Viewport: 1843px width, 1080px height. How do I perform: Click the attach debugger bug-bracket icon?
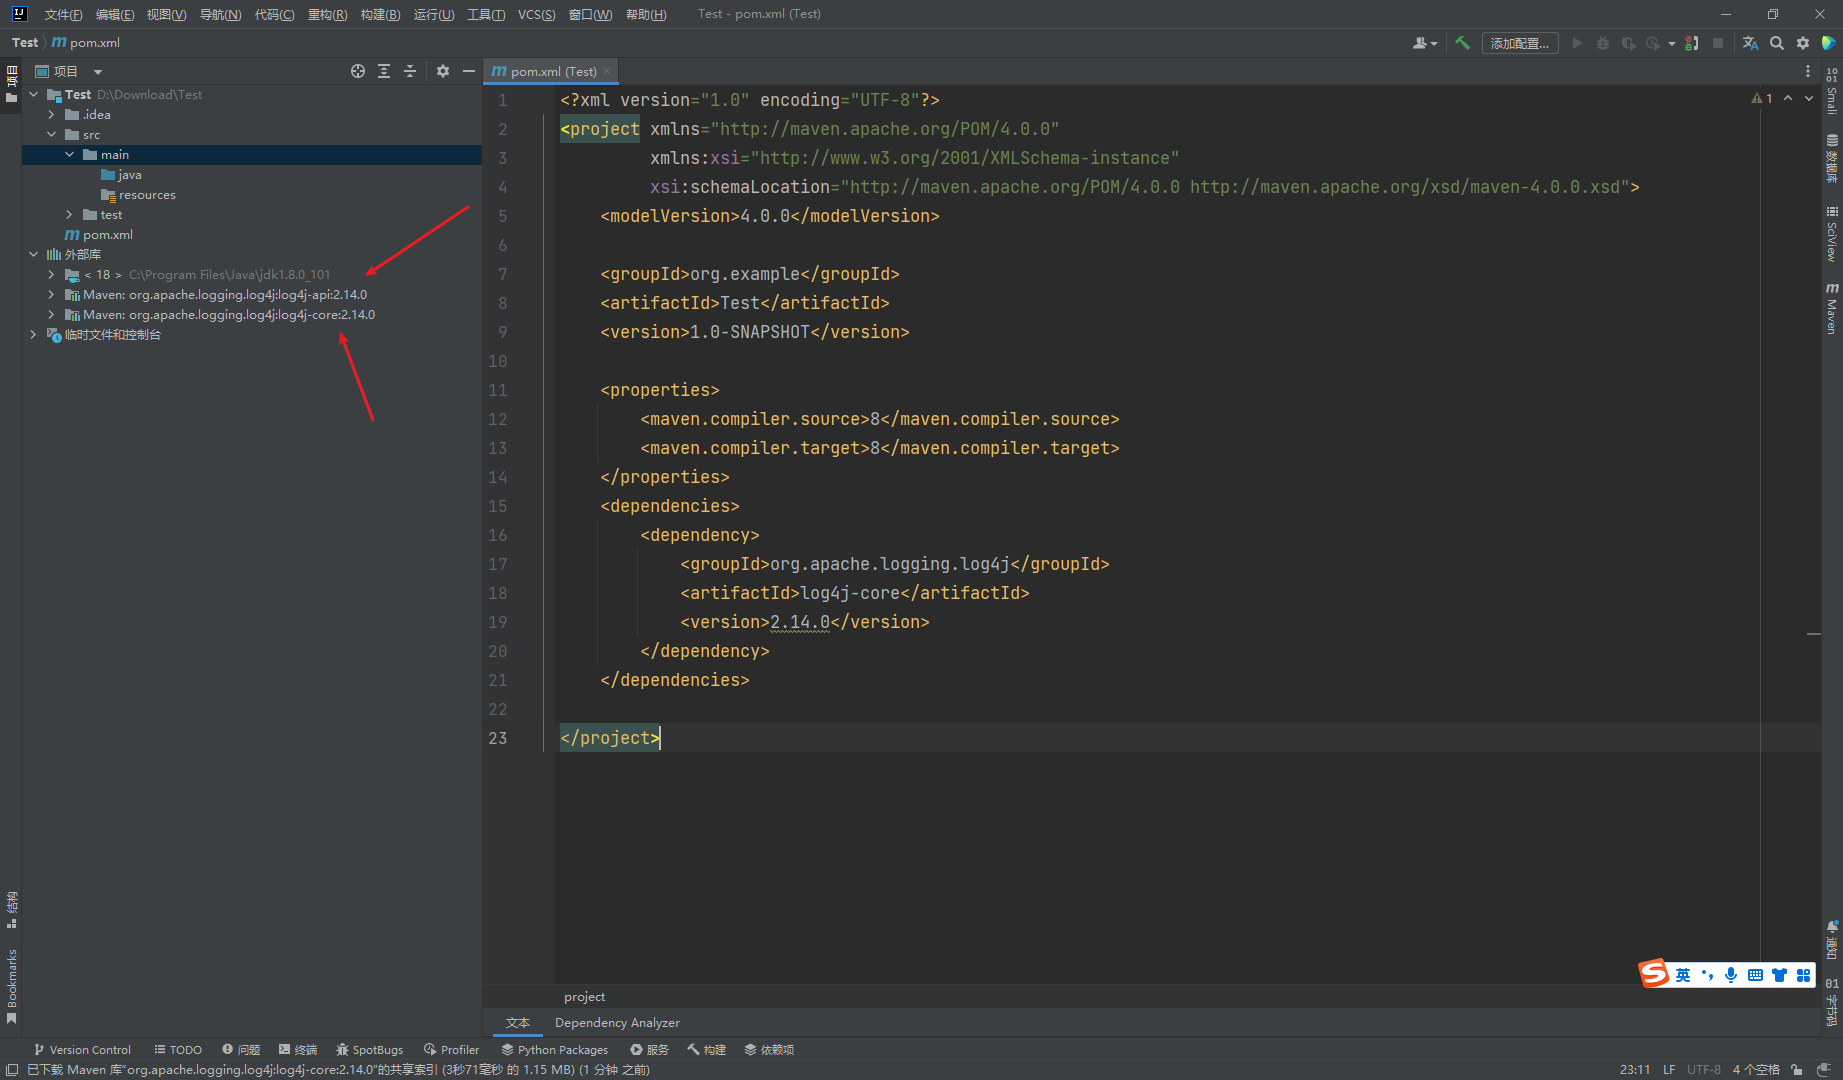tap(1691, 43)
